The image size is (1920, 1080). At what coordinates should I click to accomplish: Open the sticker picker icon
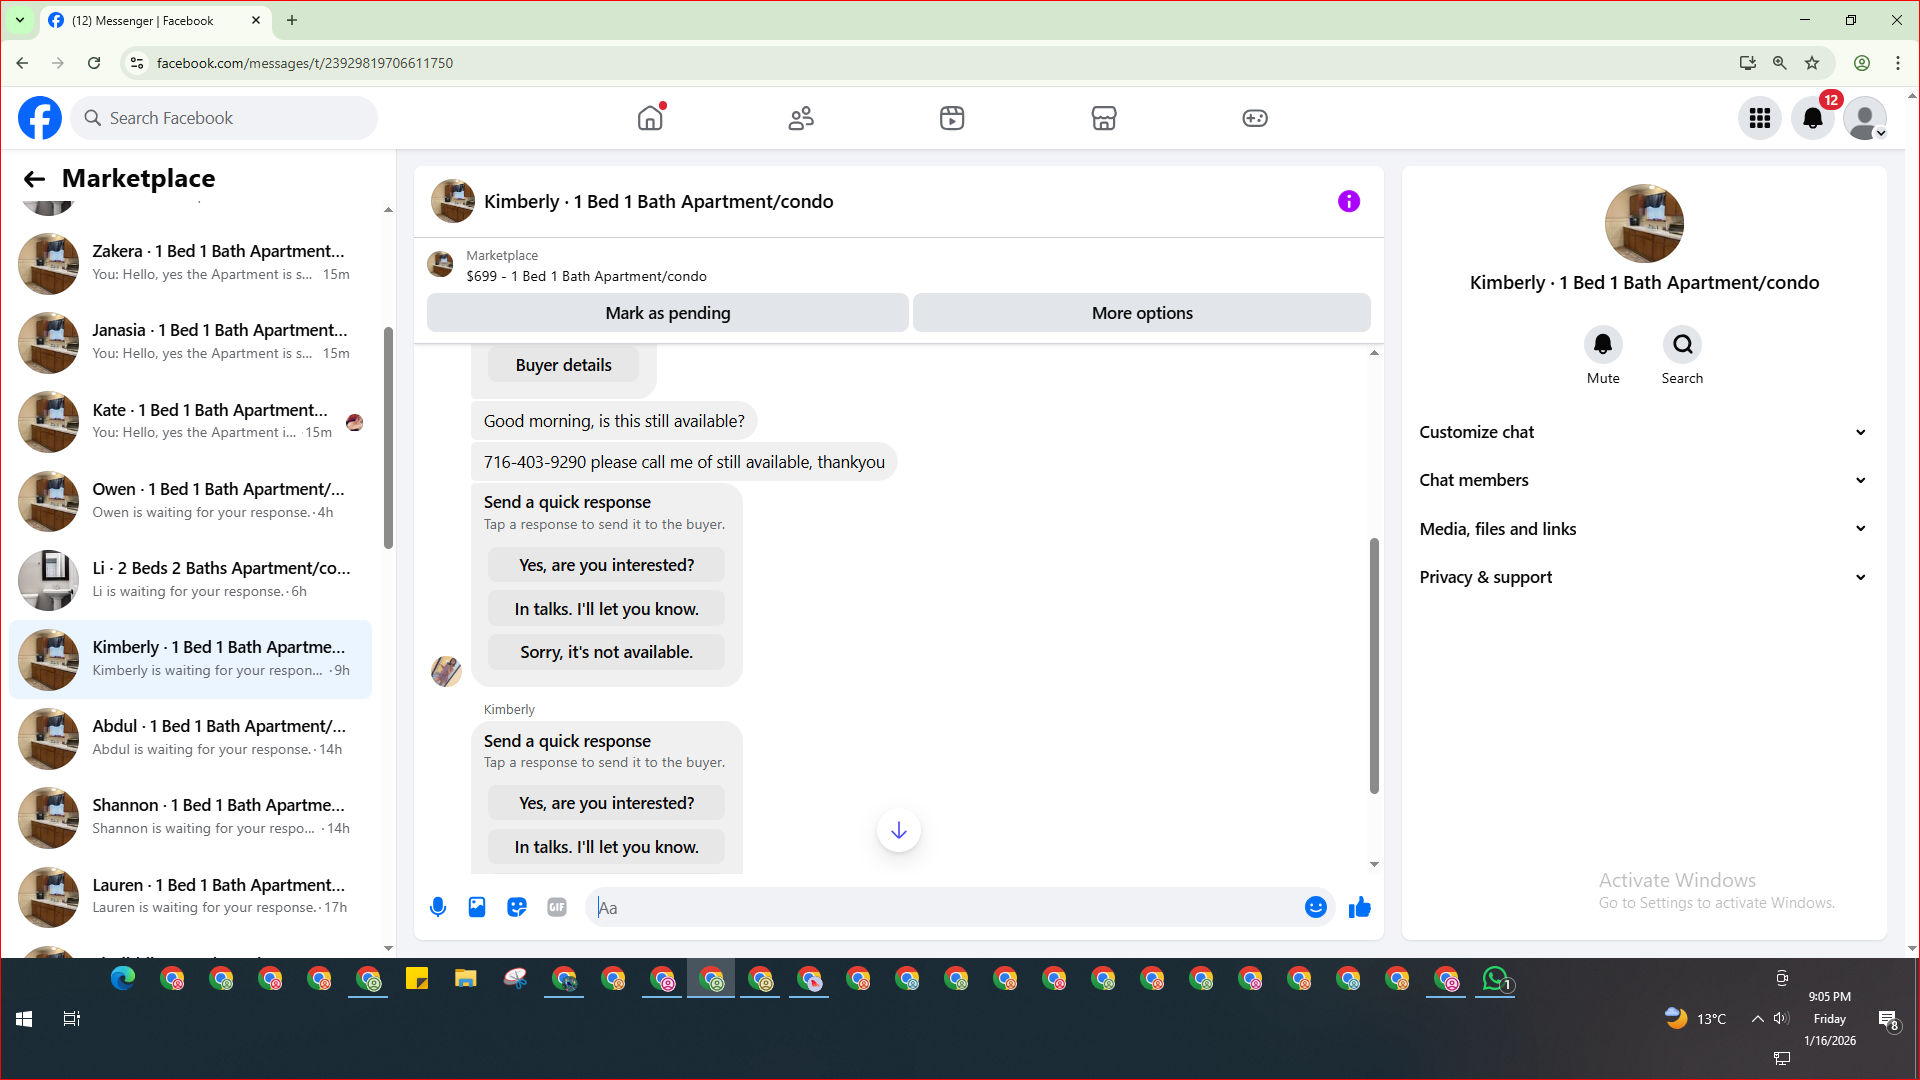(517, 907)
